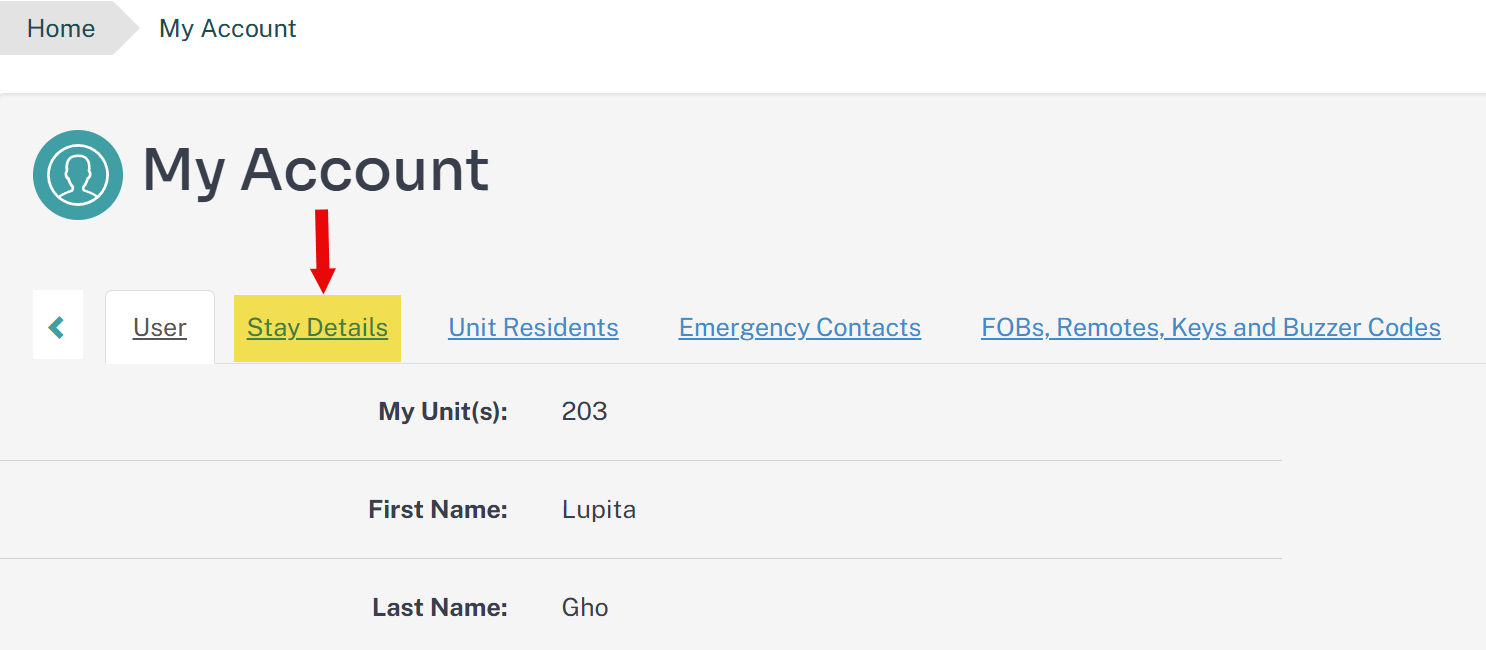This screenshot has width=1486, height=650.
Task: Click the red arrow annotation
Action: point(322,252)
